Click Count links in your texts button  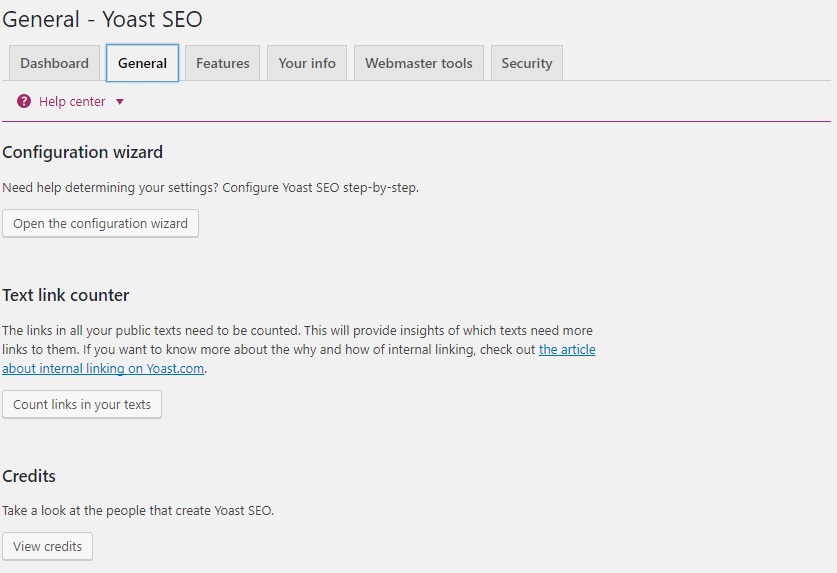(82, 405)
